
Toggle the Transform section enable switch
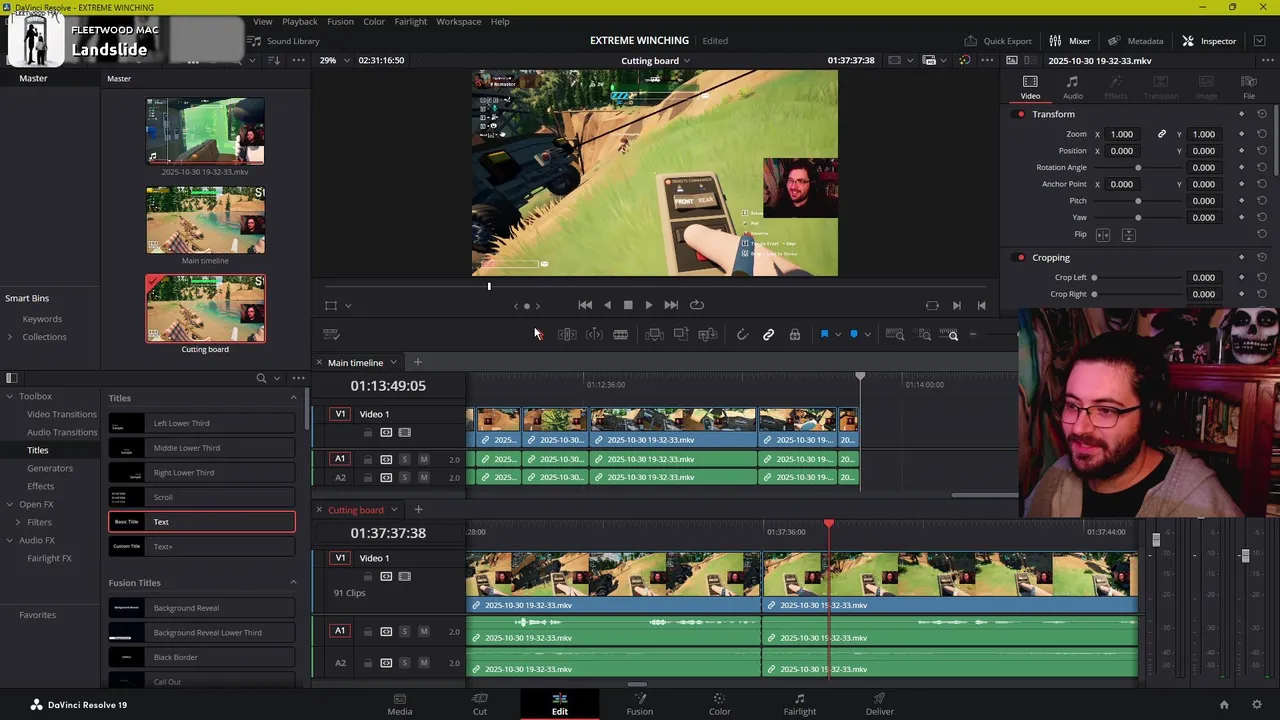coord(1020,114)
